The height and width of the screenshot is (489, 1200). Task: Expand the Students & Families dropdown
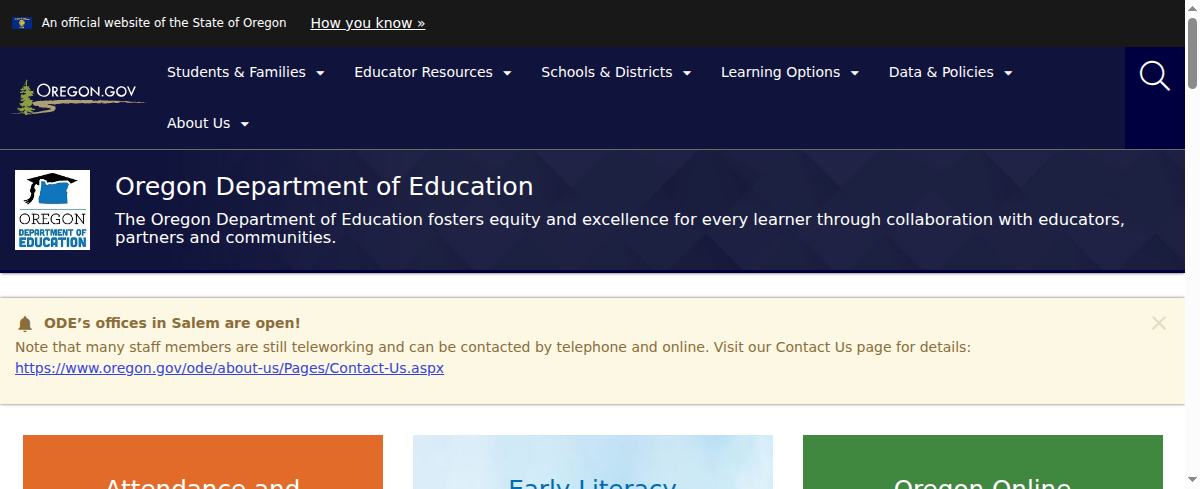click(x=245, y=72)
